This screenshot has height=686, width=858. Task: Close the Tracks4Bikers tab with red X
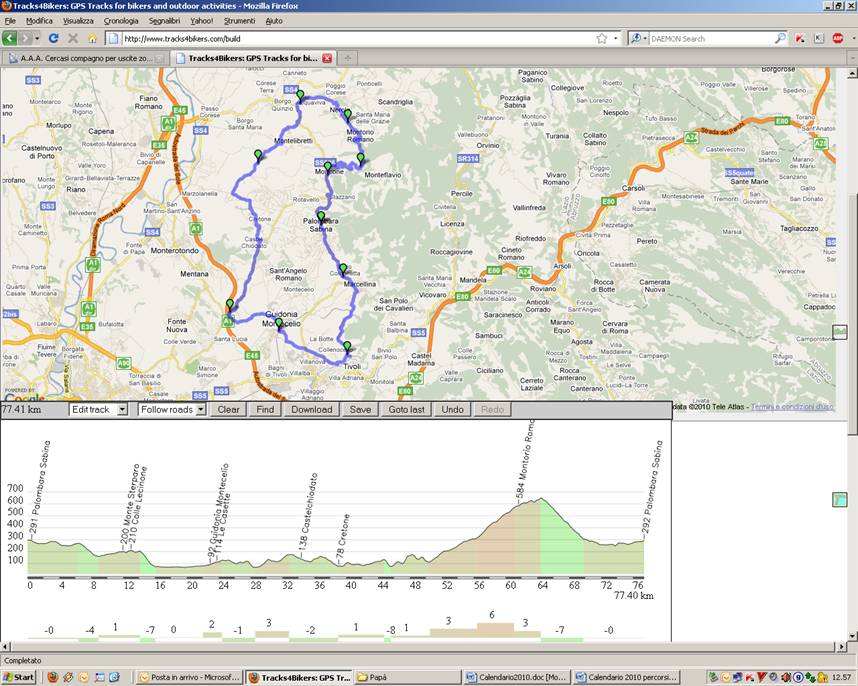click(327, 58)
